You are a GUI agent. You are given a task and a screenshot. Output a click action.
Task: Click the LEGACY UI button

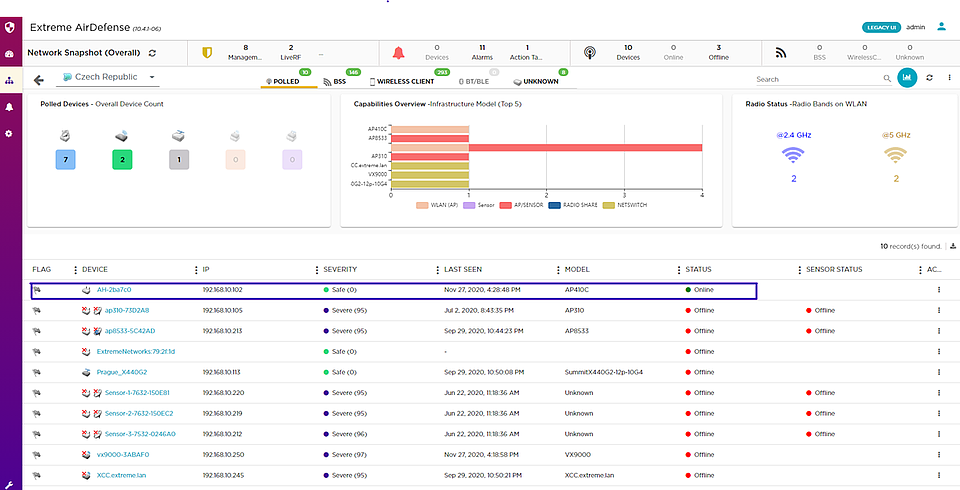[882, 28]
